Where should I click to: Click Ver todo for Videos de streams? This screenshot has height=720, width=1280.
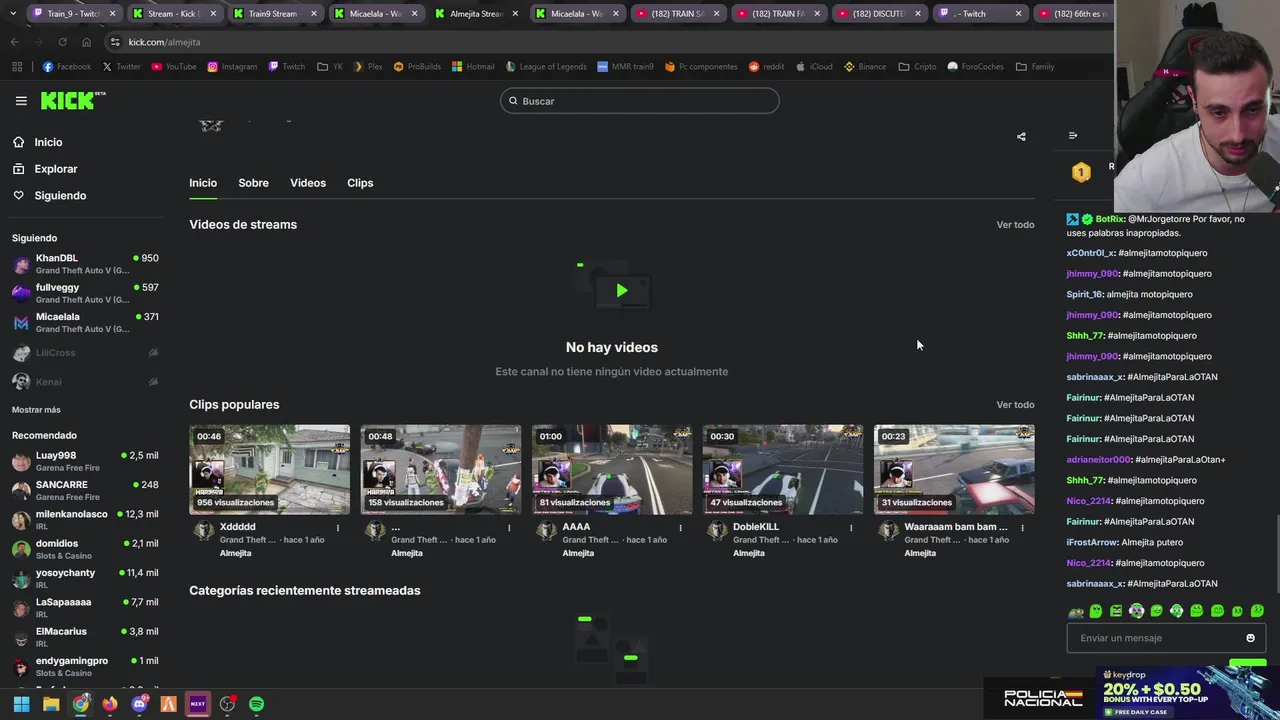(x=1015, y=225)
